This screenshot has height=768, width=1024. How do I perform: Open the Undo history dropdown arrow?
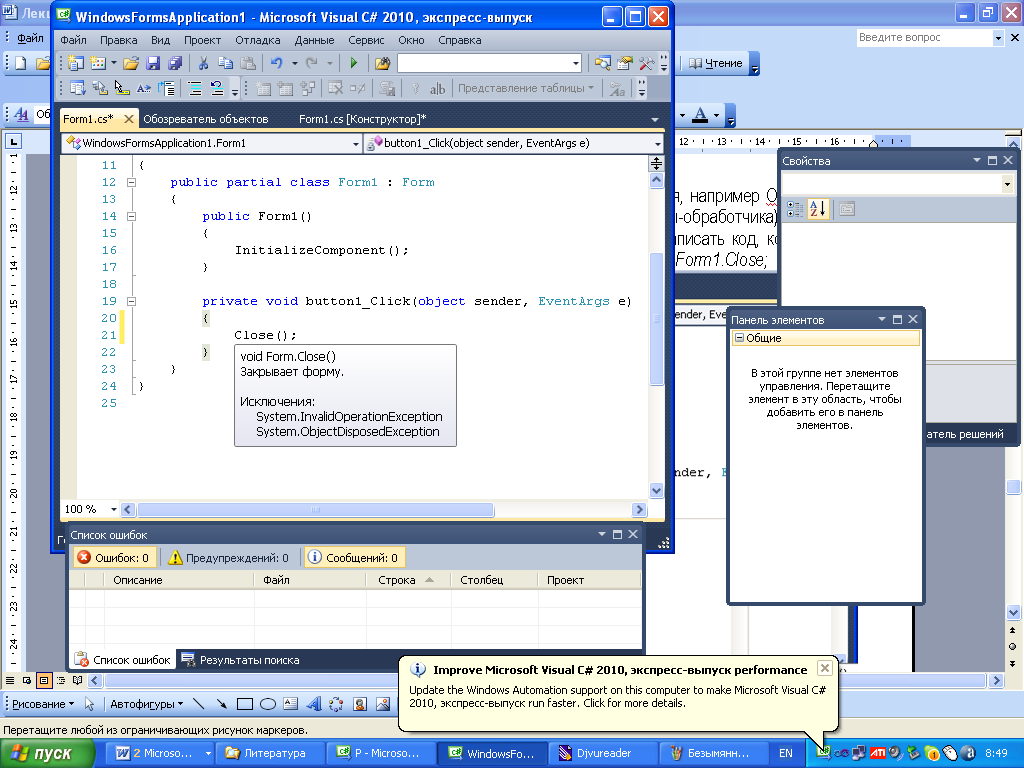point(295,63)
